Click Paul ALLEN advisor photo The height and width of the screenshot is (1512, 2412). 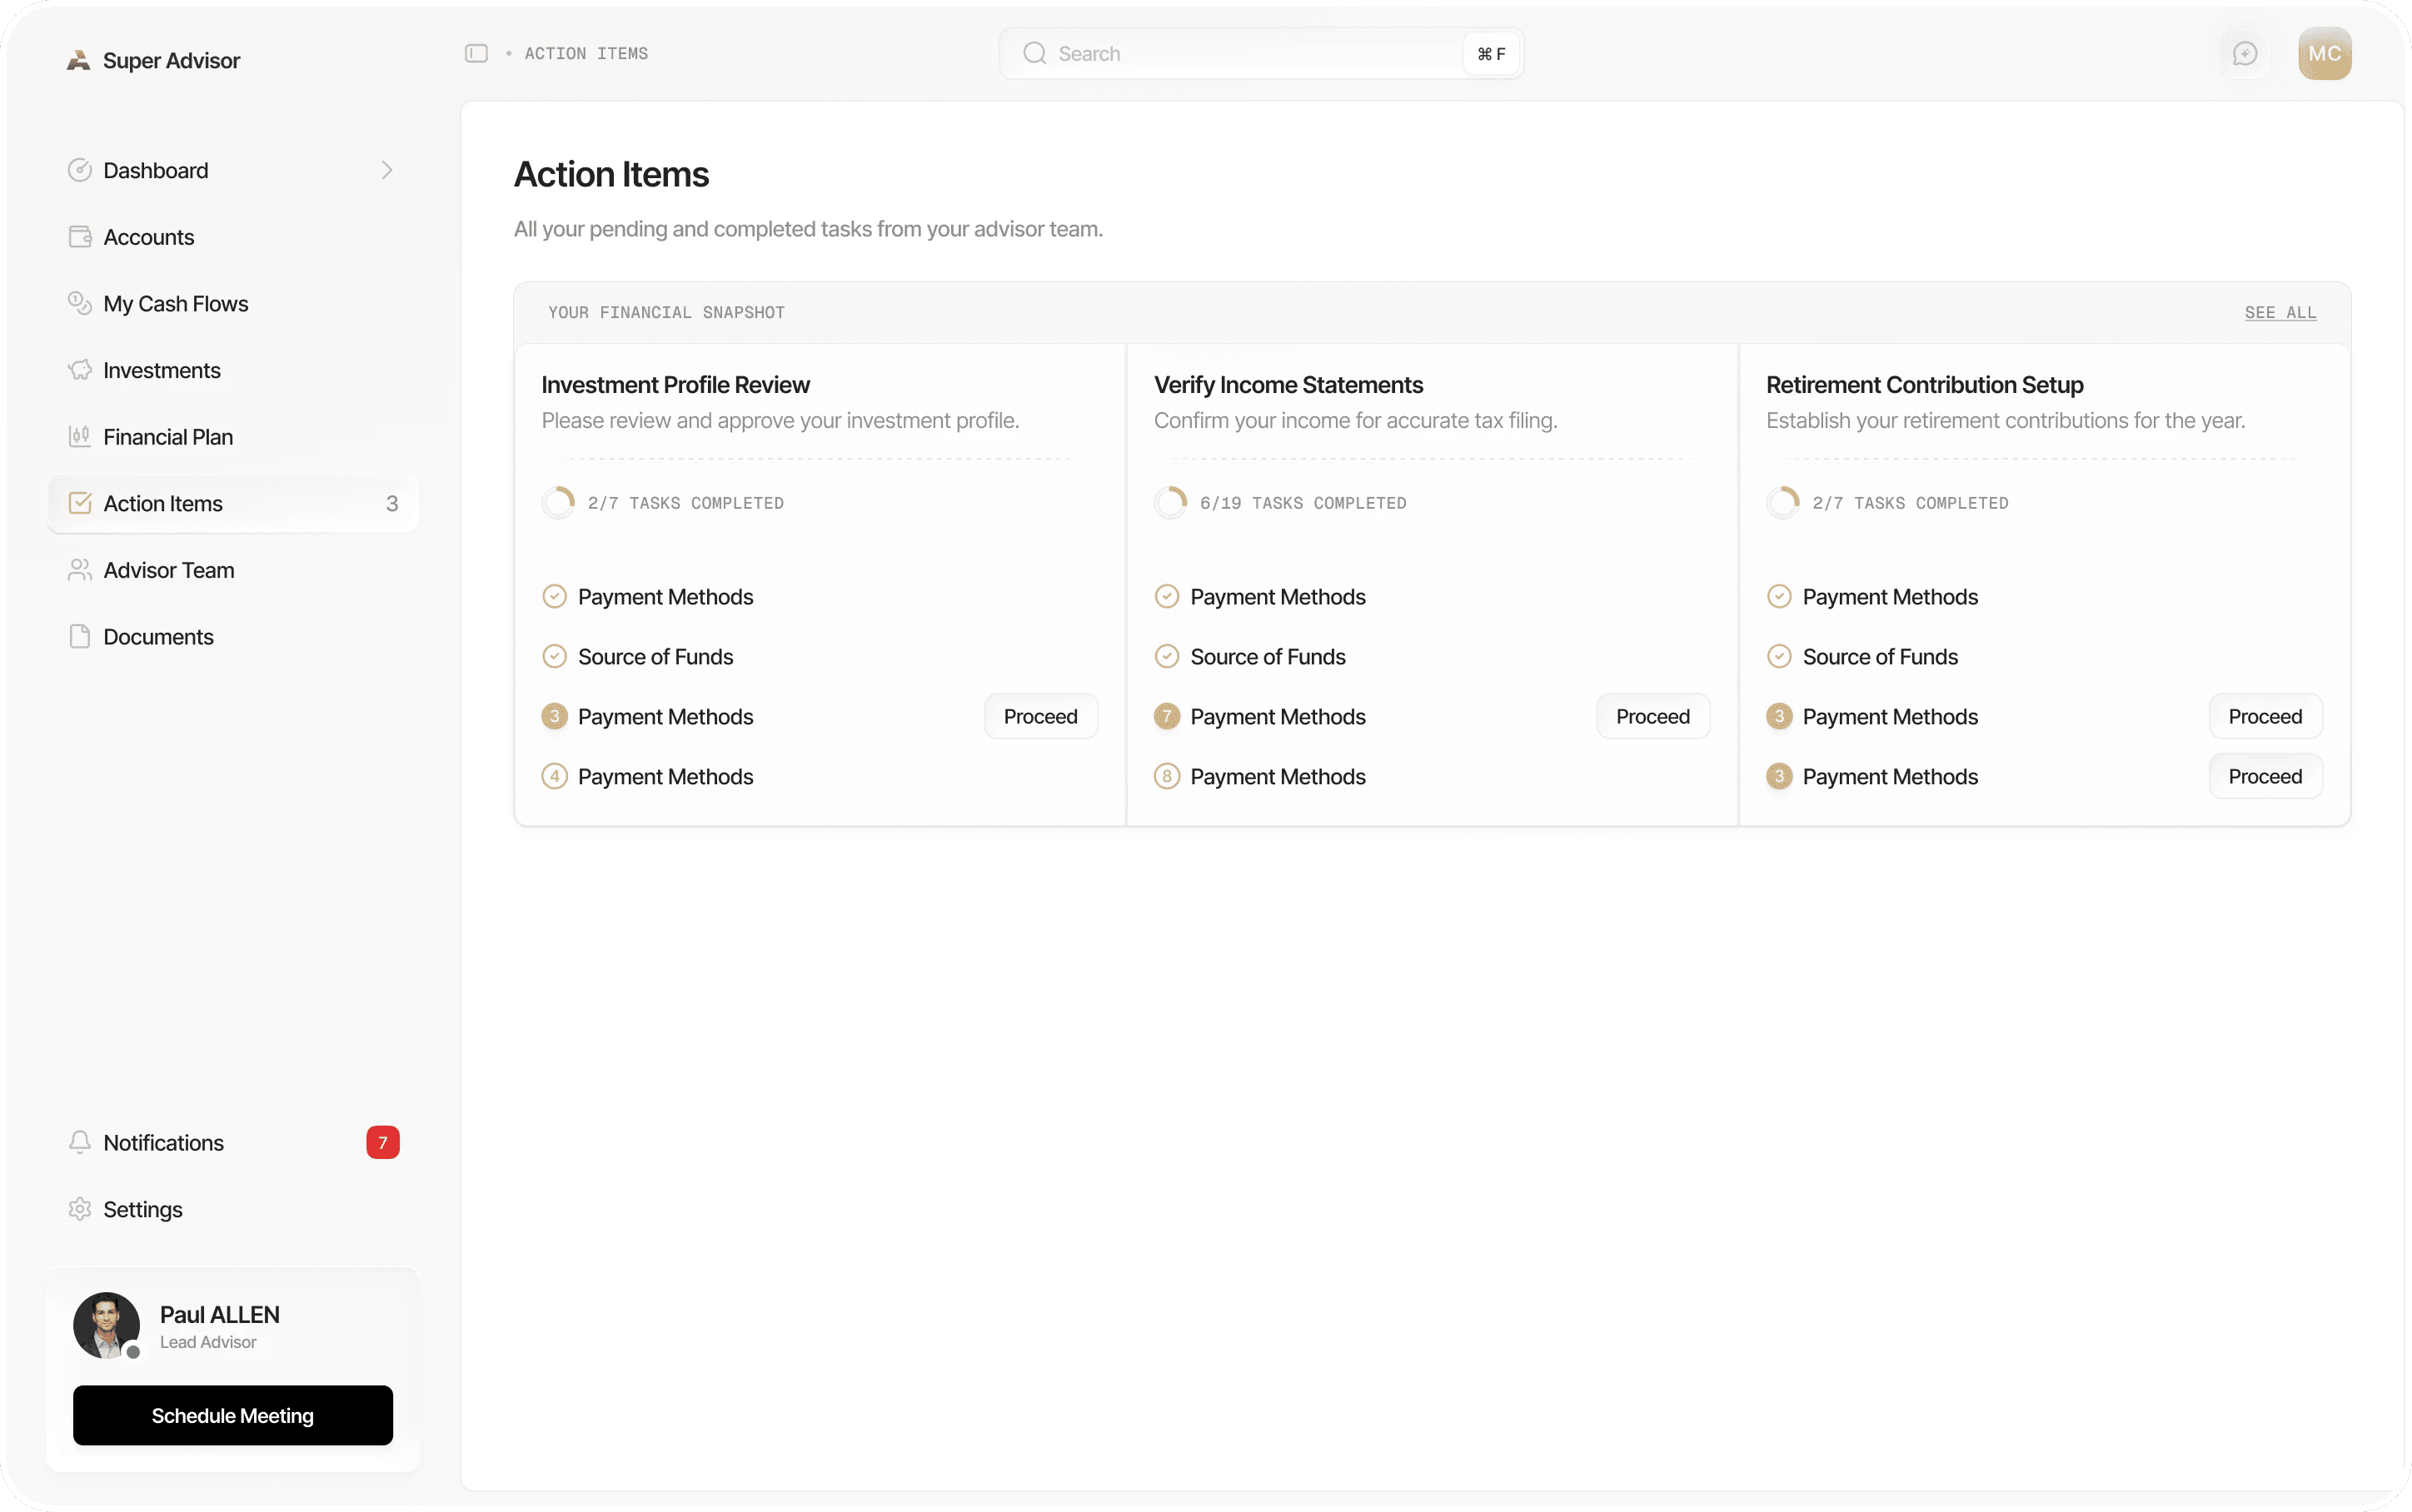click(x=107, y=1325)
